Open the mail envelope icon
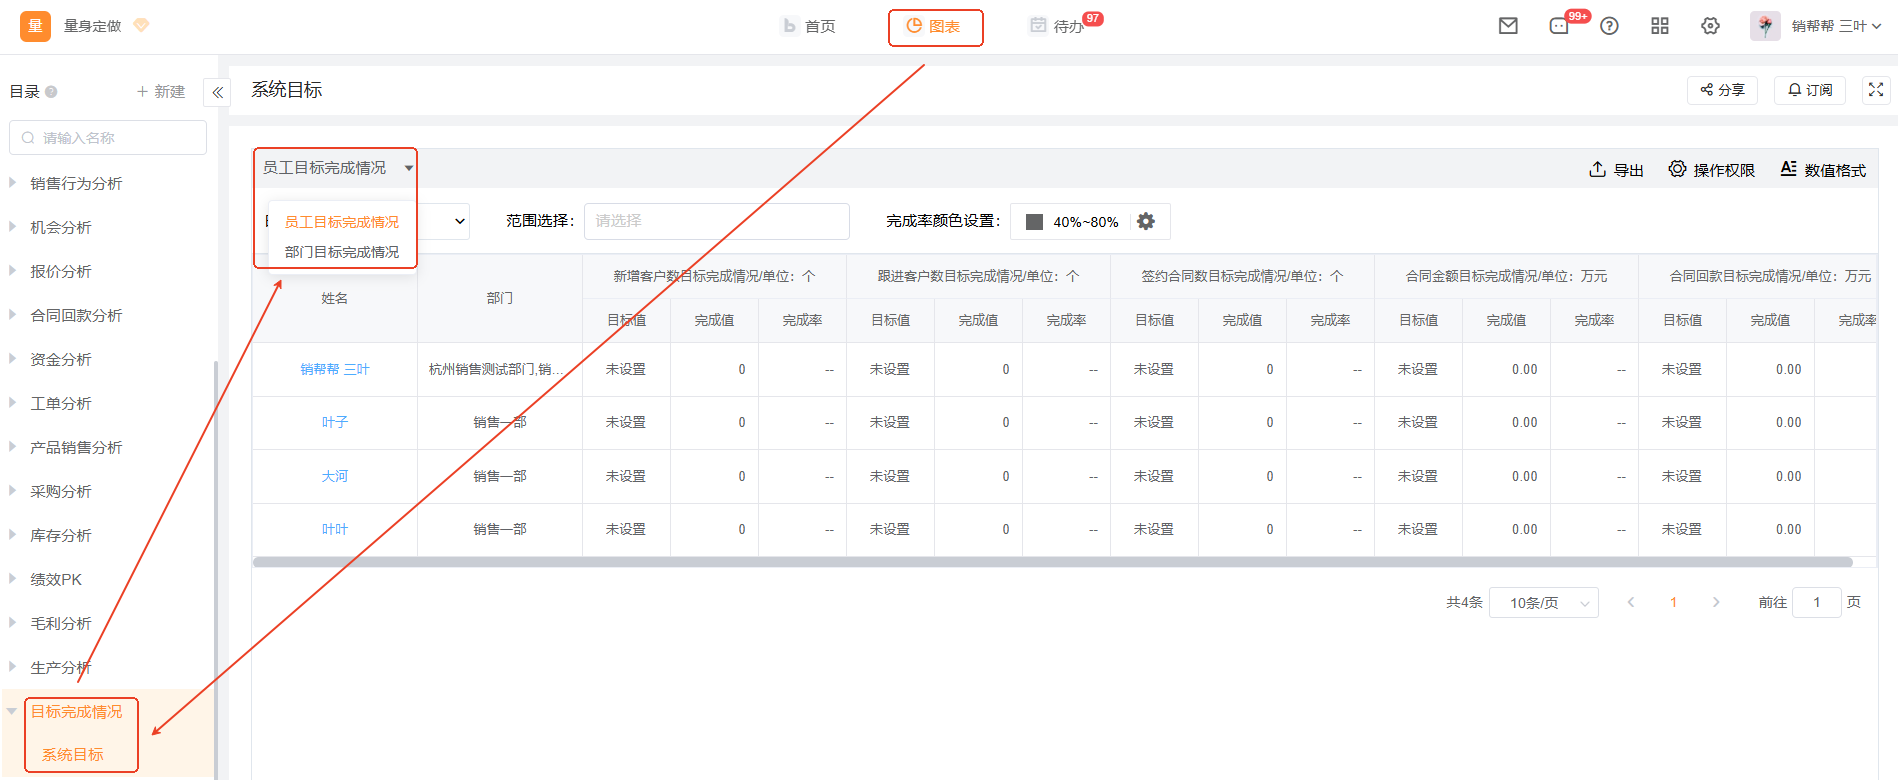Image resolution: width=1898 pixels, height=780 pixels. tap(1508, 26)
